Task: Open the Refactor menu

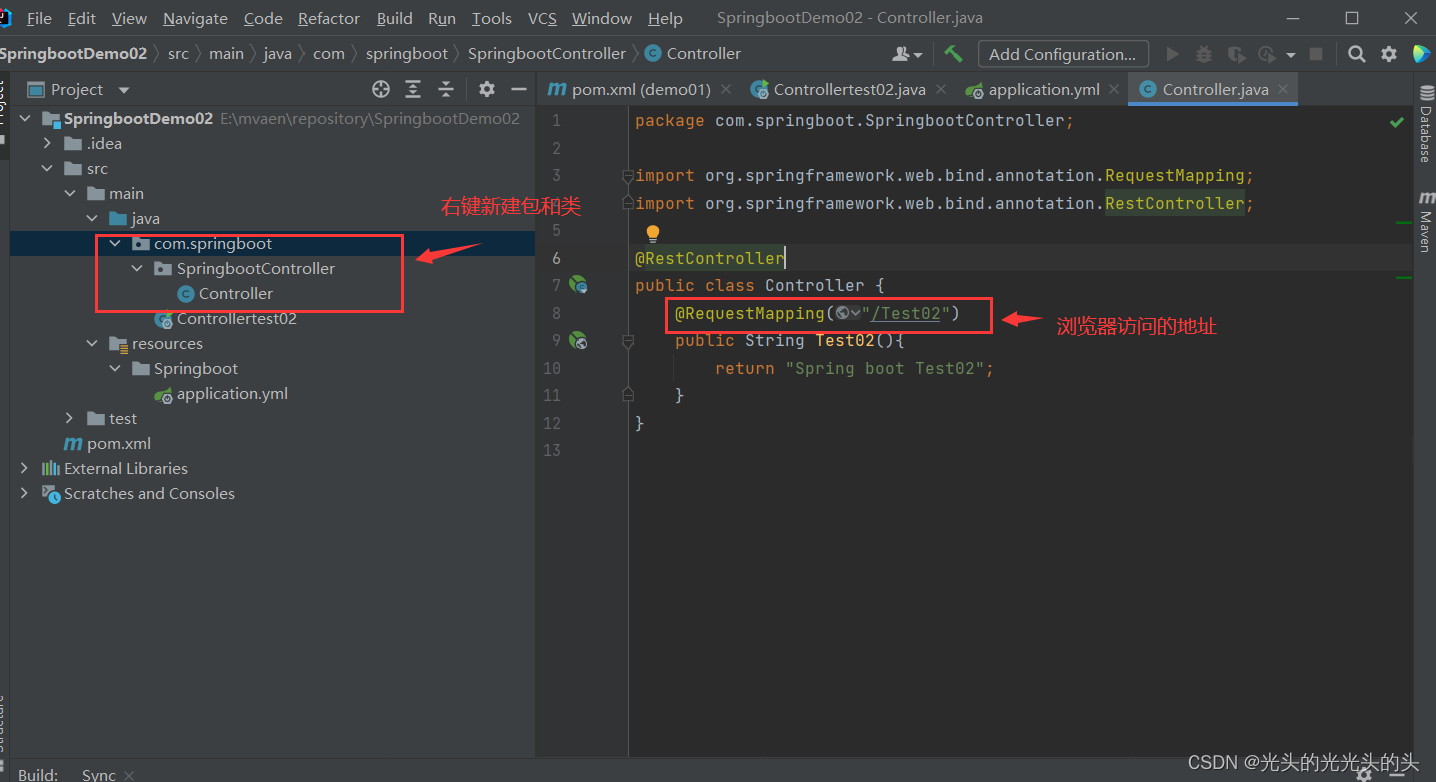Action: coord(328,18)
